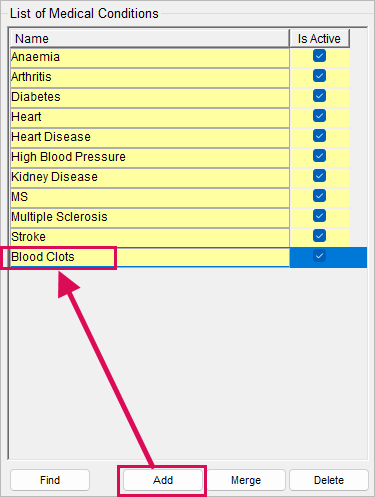
Task: Sort by the Name column header
Action: tap(150, 39)
